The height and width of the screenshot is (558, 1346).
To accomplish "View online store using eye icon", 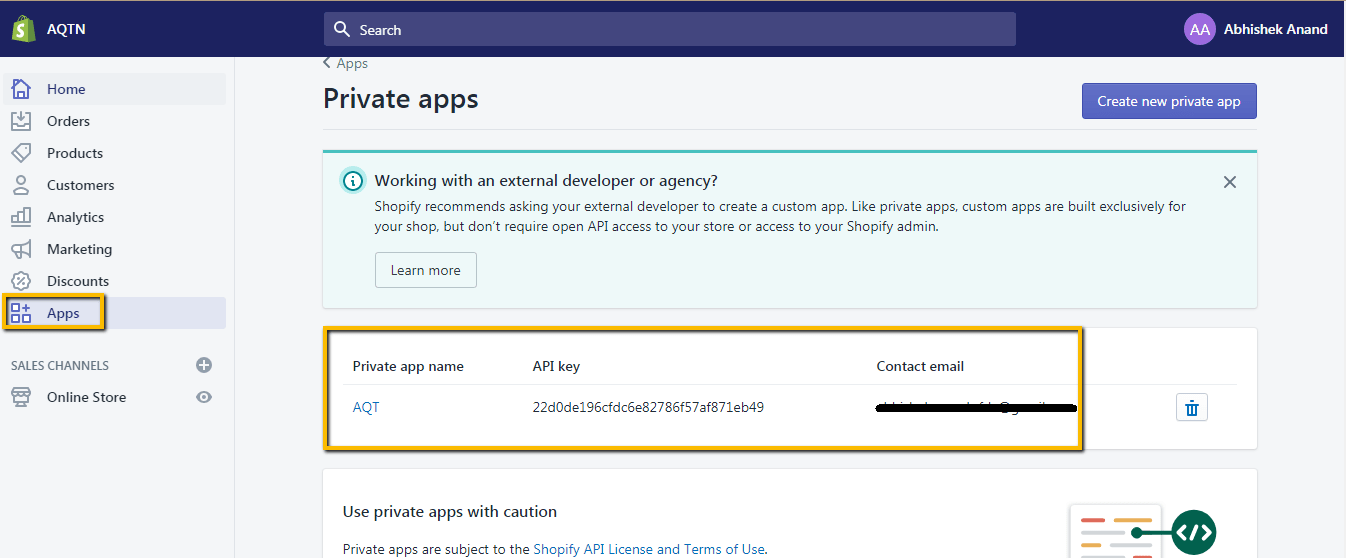I will [x=204, y=397].
